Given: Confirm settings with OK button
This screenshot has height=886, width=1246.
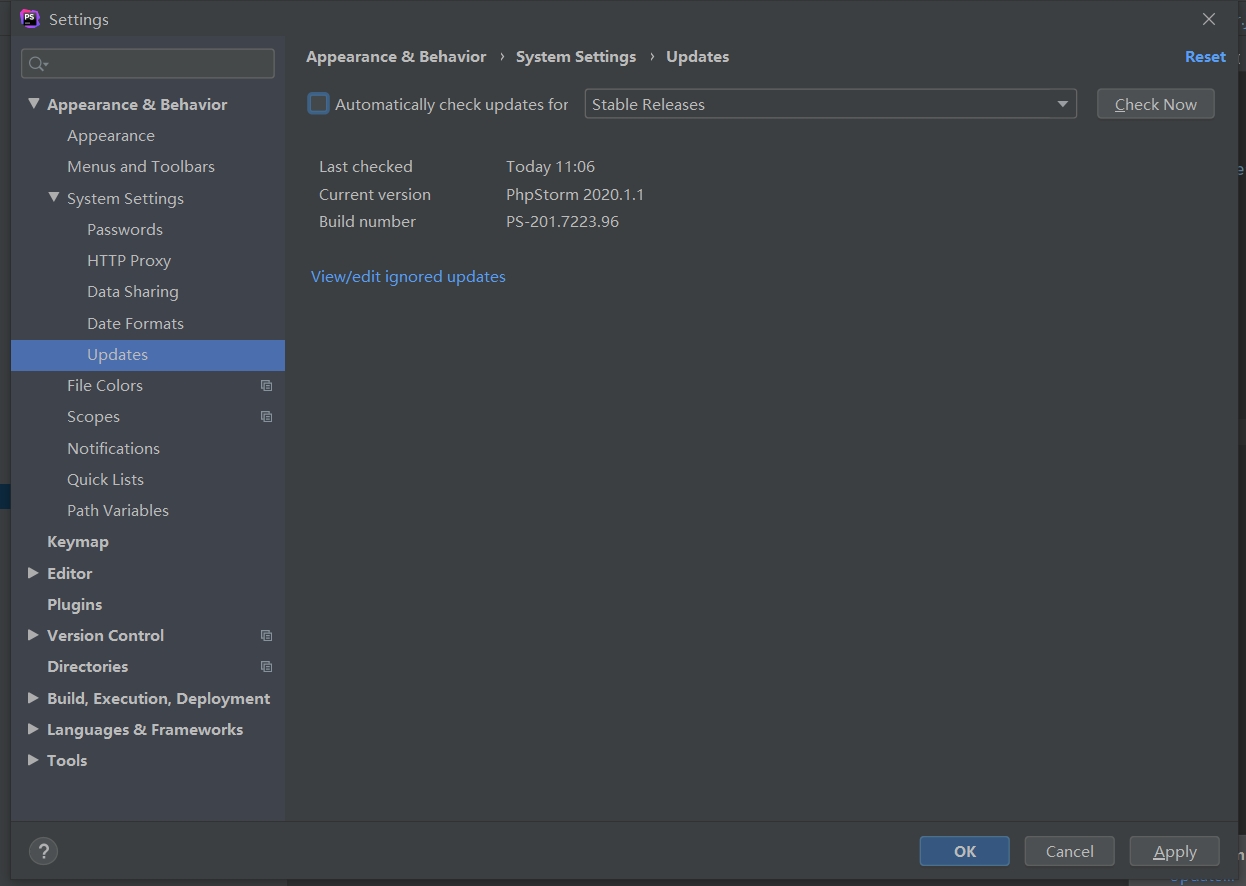Looking at the screenshot, I should (965, 851).
